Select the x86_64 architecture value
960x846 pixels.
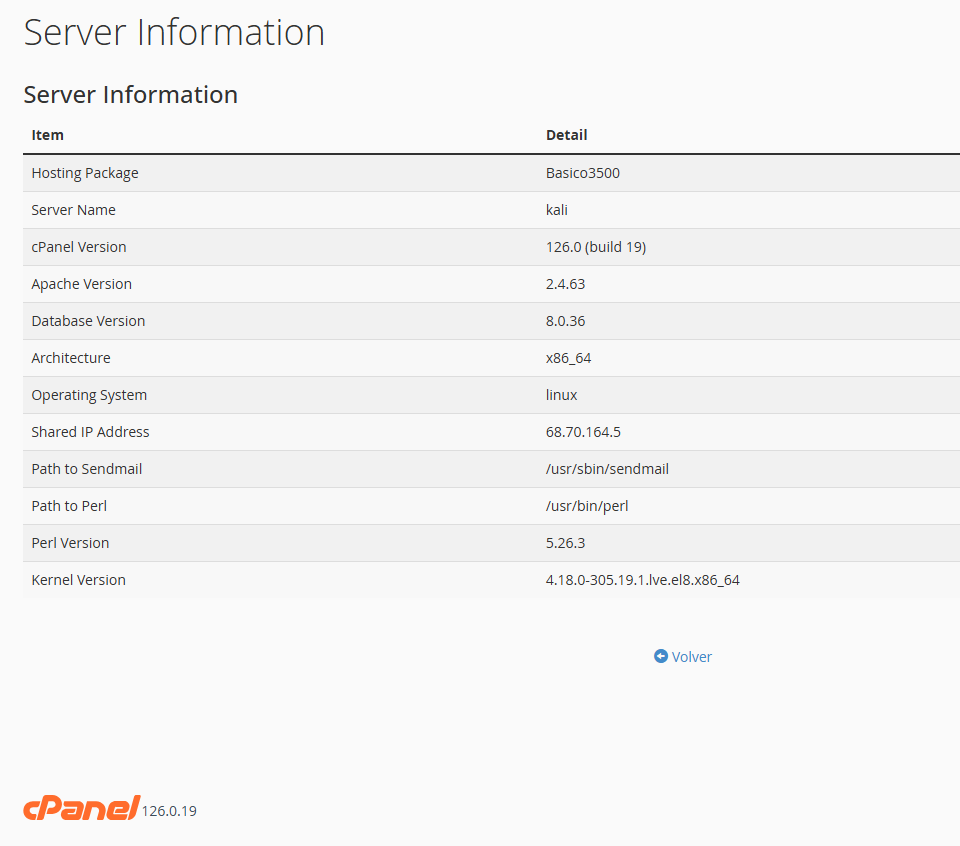tap(568, 358)
